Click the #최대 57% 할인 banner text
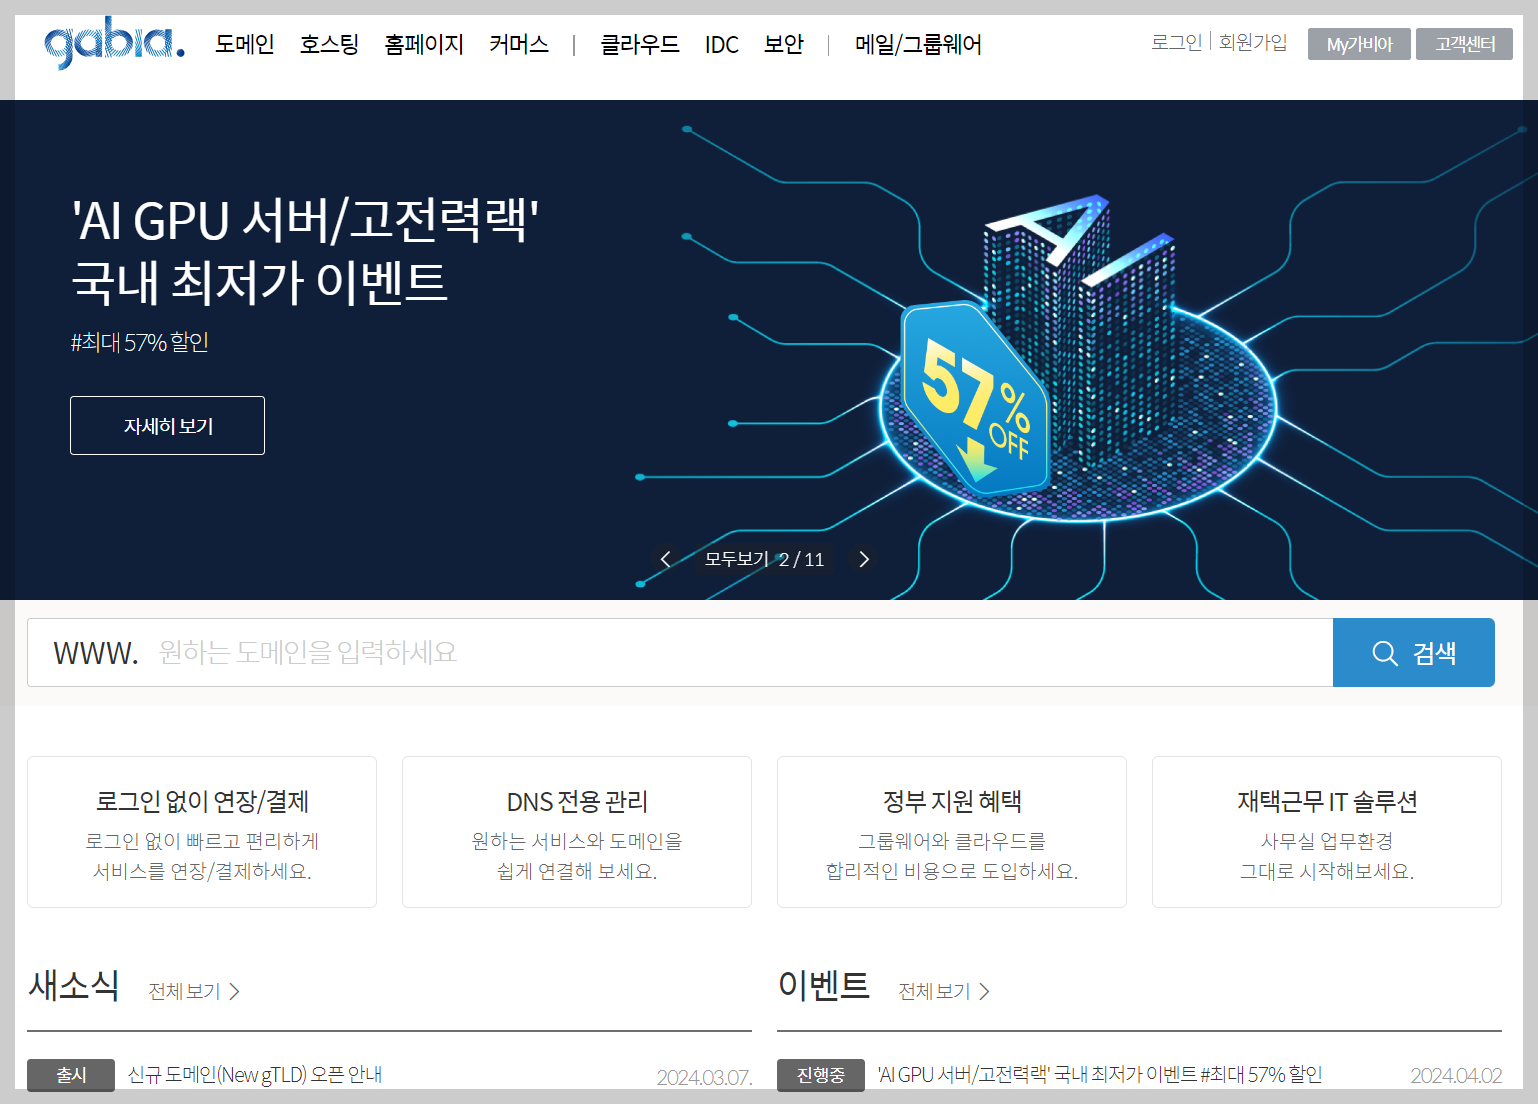 pos(140,342)
